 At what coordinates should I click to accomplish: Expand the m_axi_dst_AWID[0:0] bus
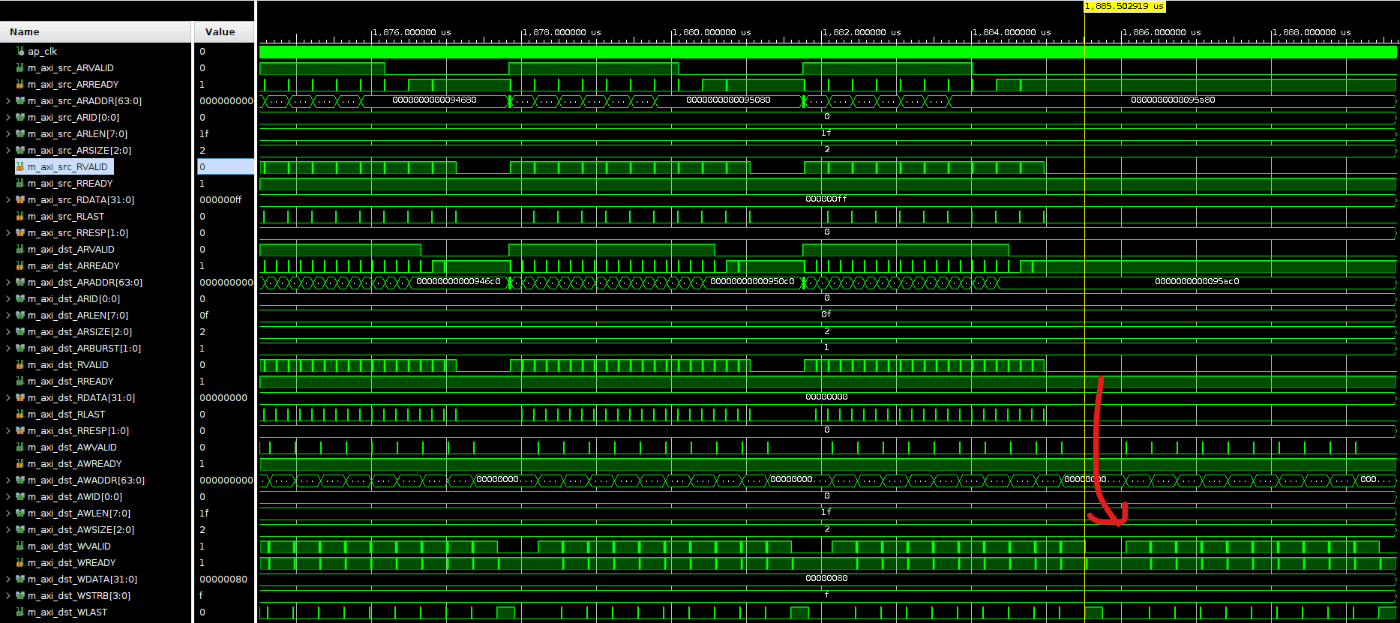coord(9,496)
